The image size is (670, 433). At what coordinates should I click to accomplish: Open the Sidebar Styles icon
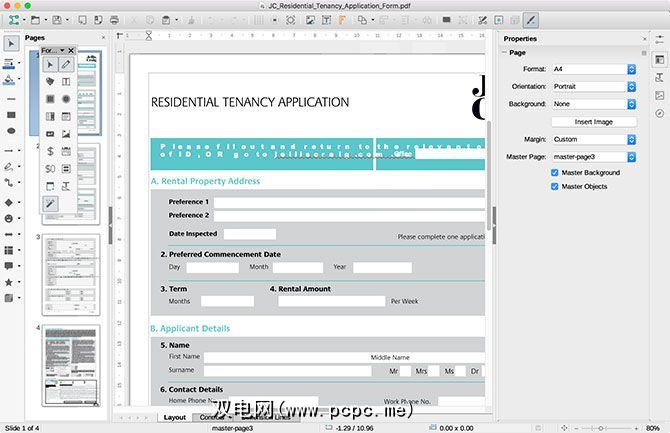660,77
